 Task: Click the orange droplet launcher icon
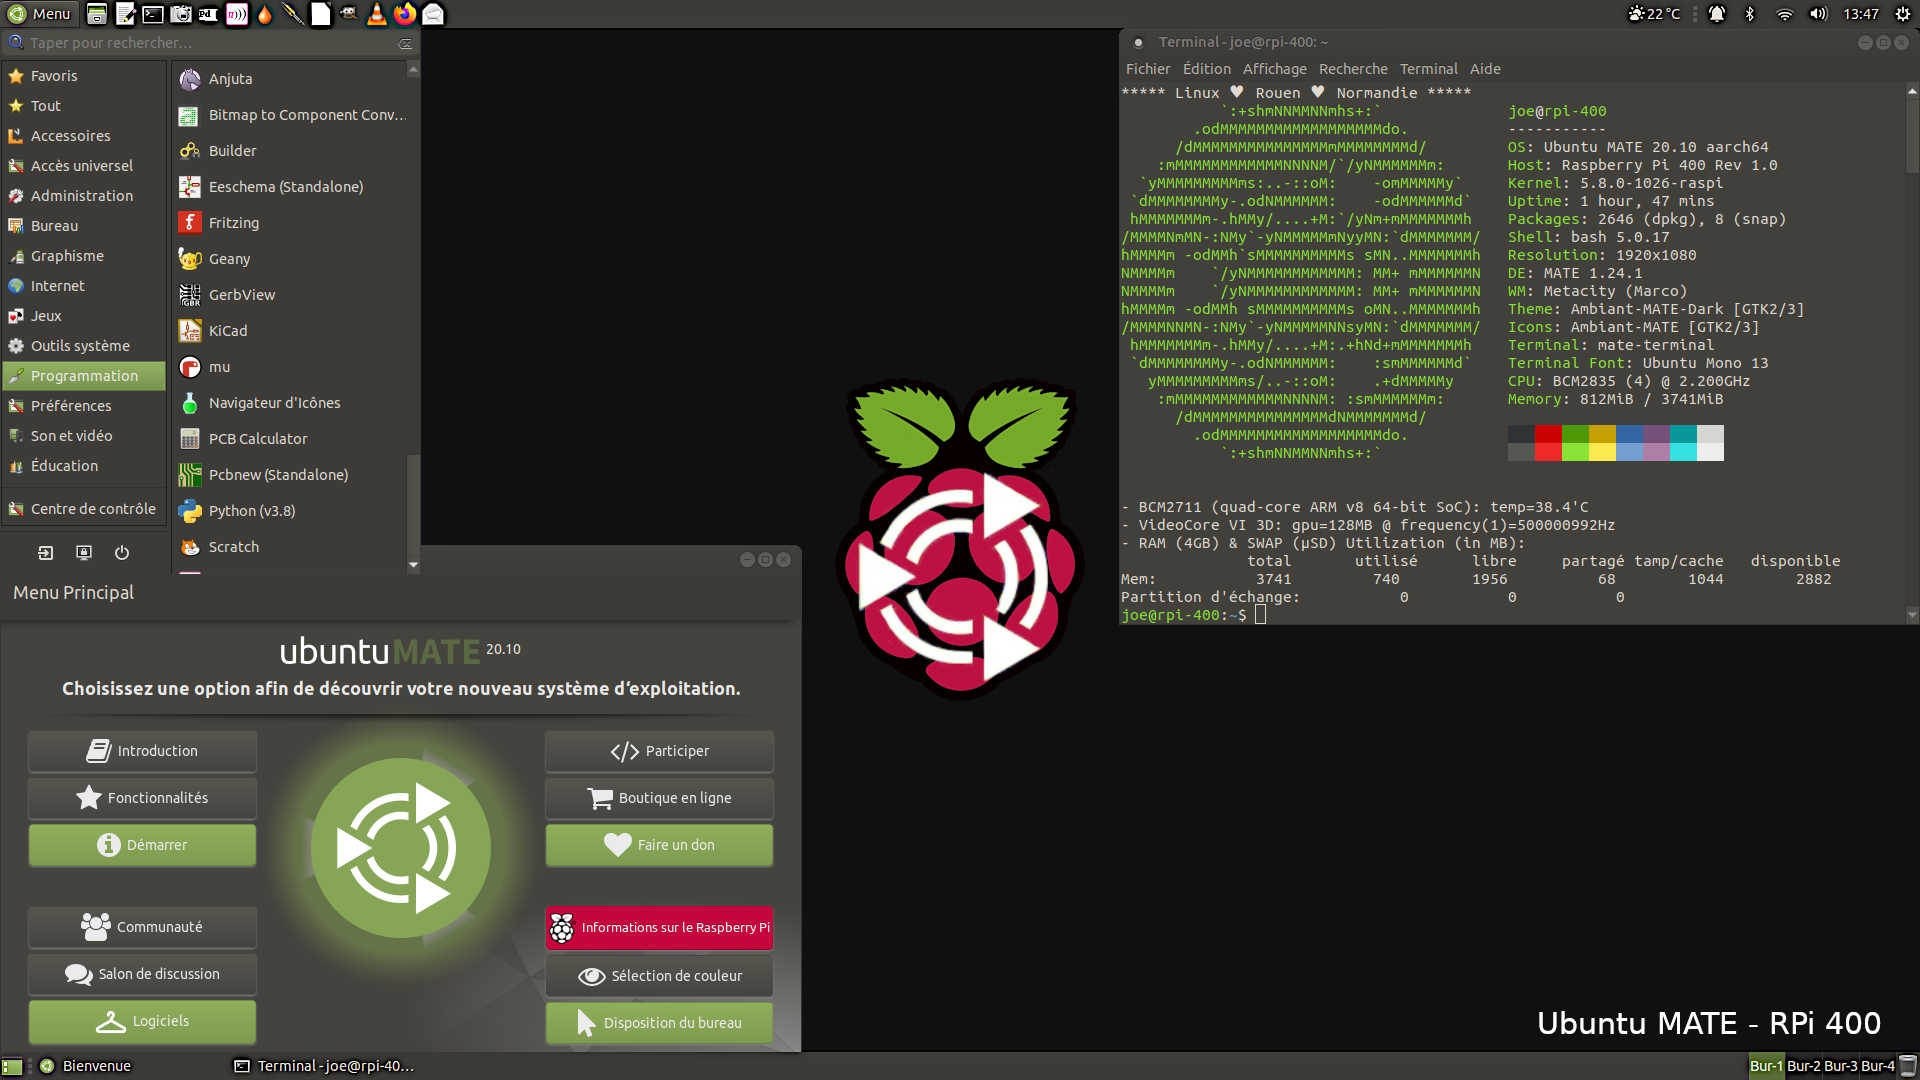pyautogui.click(x=265, y=14)
